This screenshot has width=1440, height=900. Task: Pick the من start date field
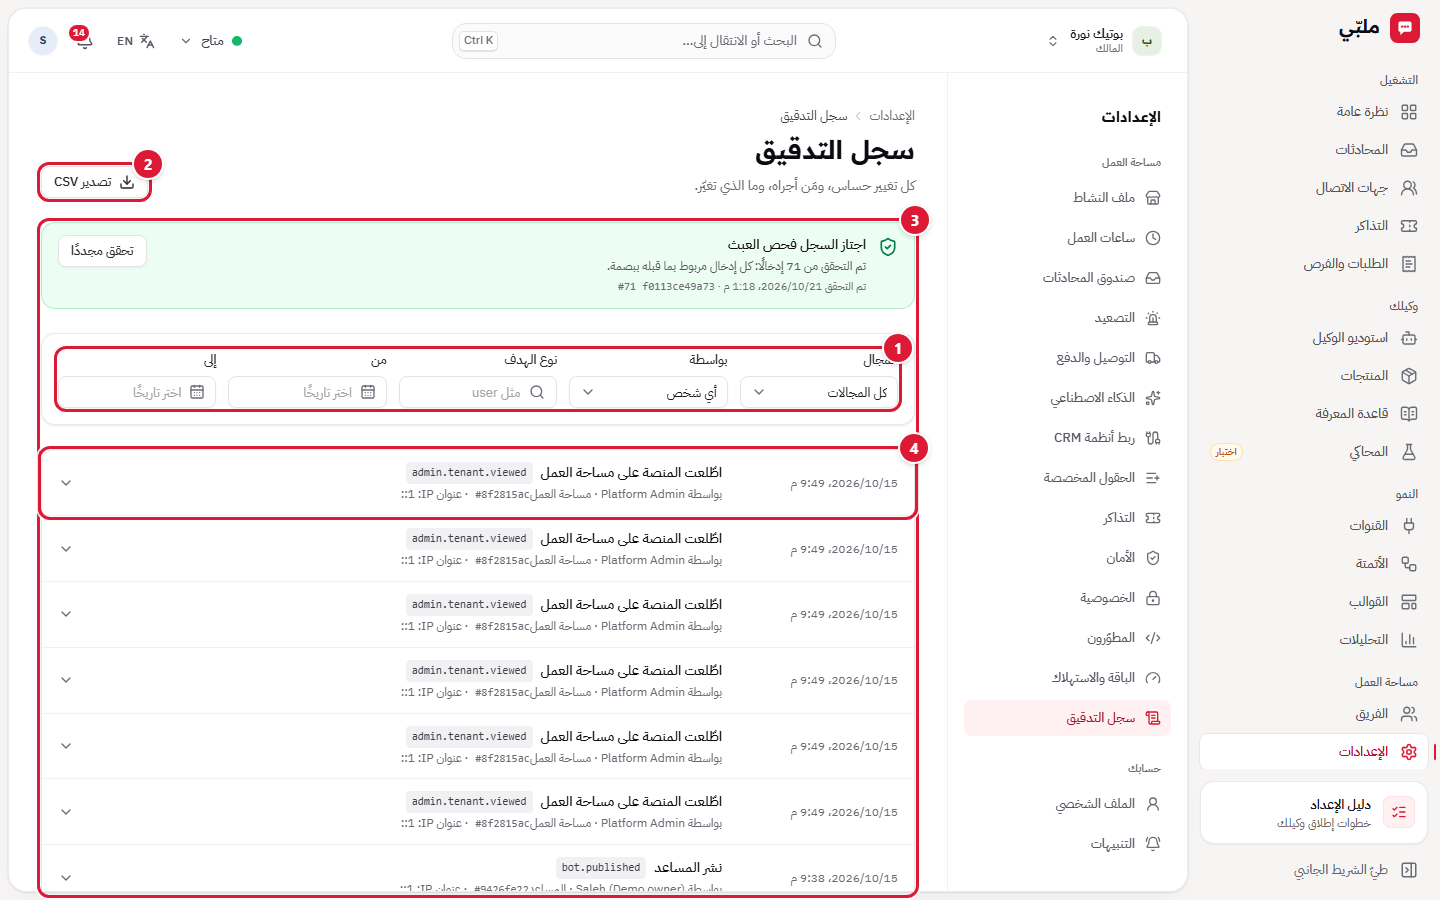pos(307,392)
